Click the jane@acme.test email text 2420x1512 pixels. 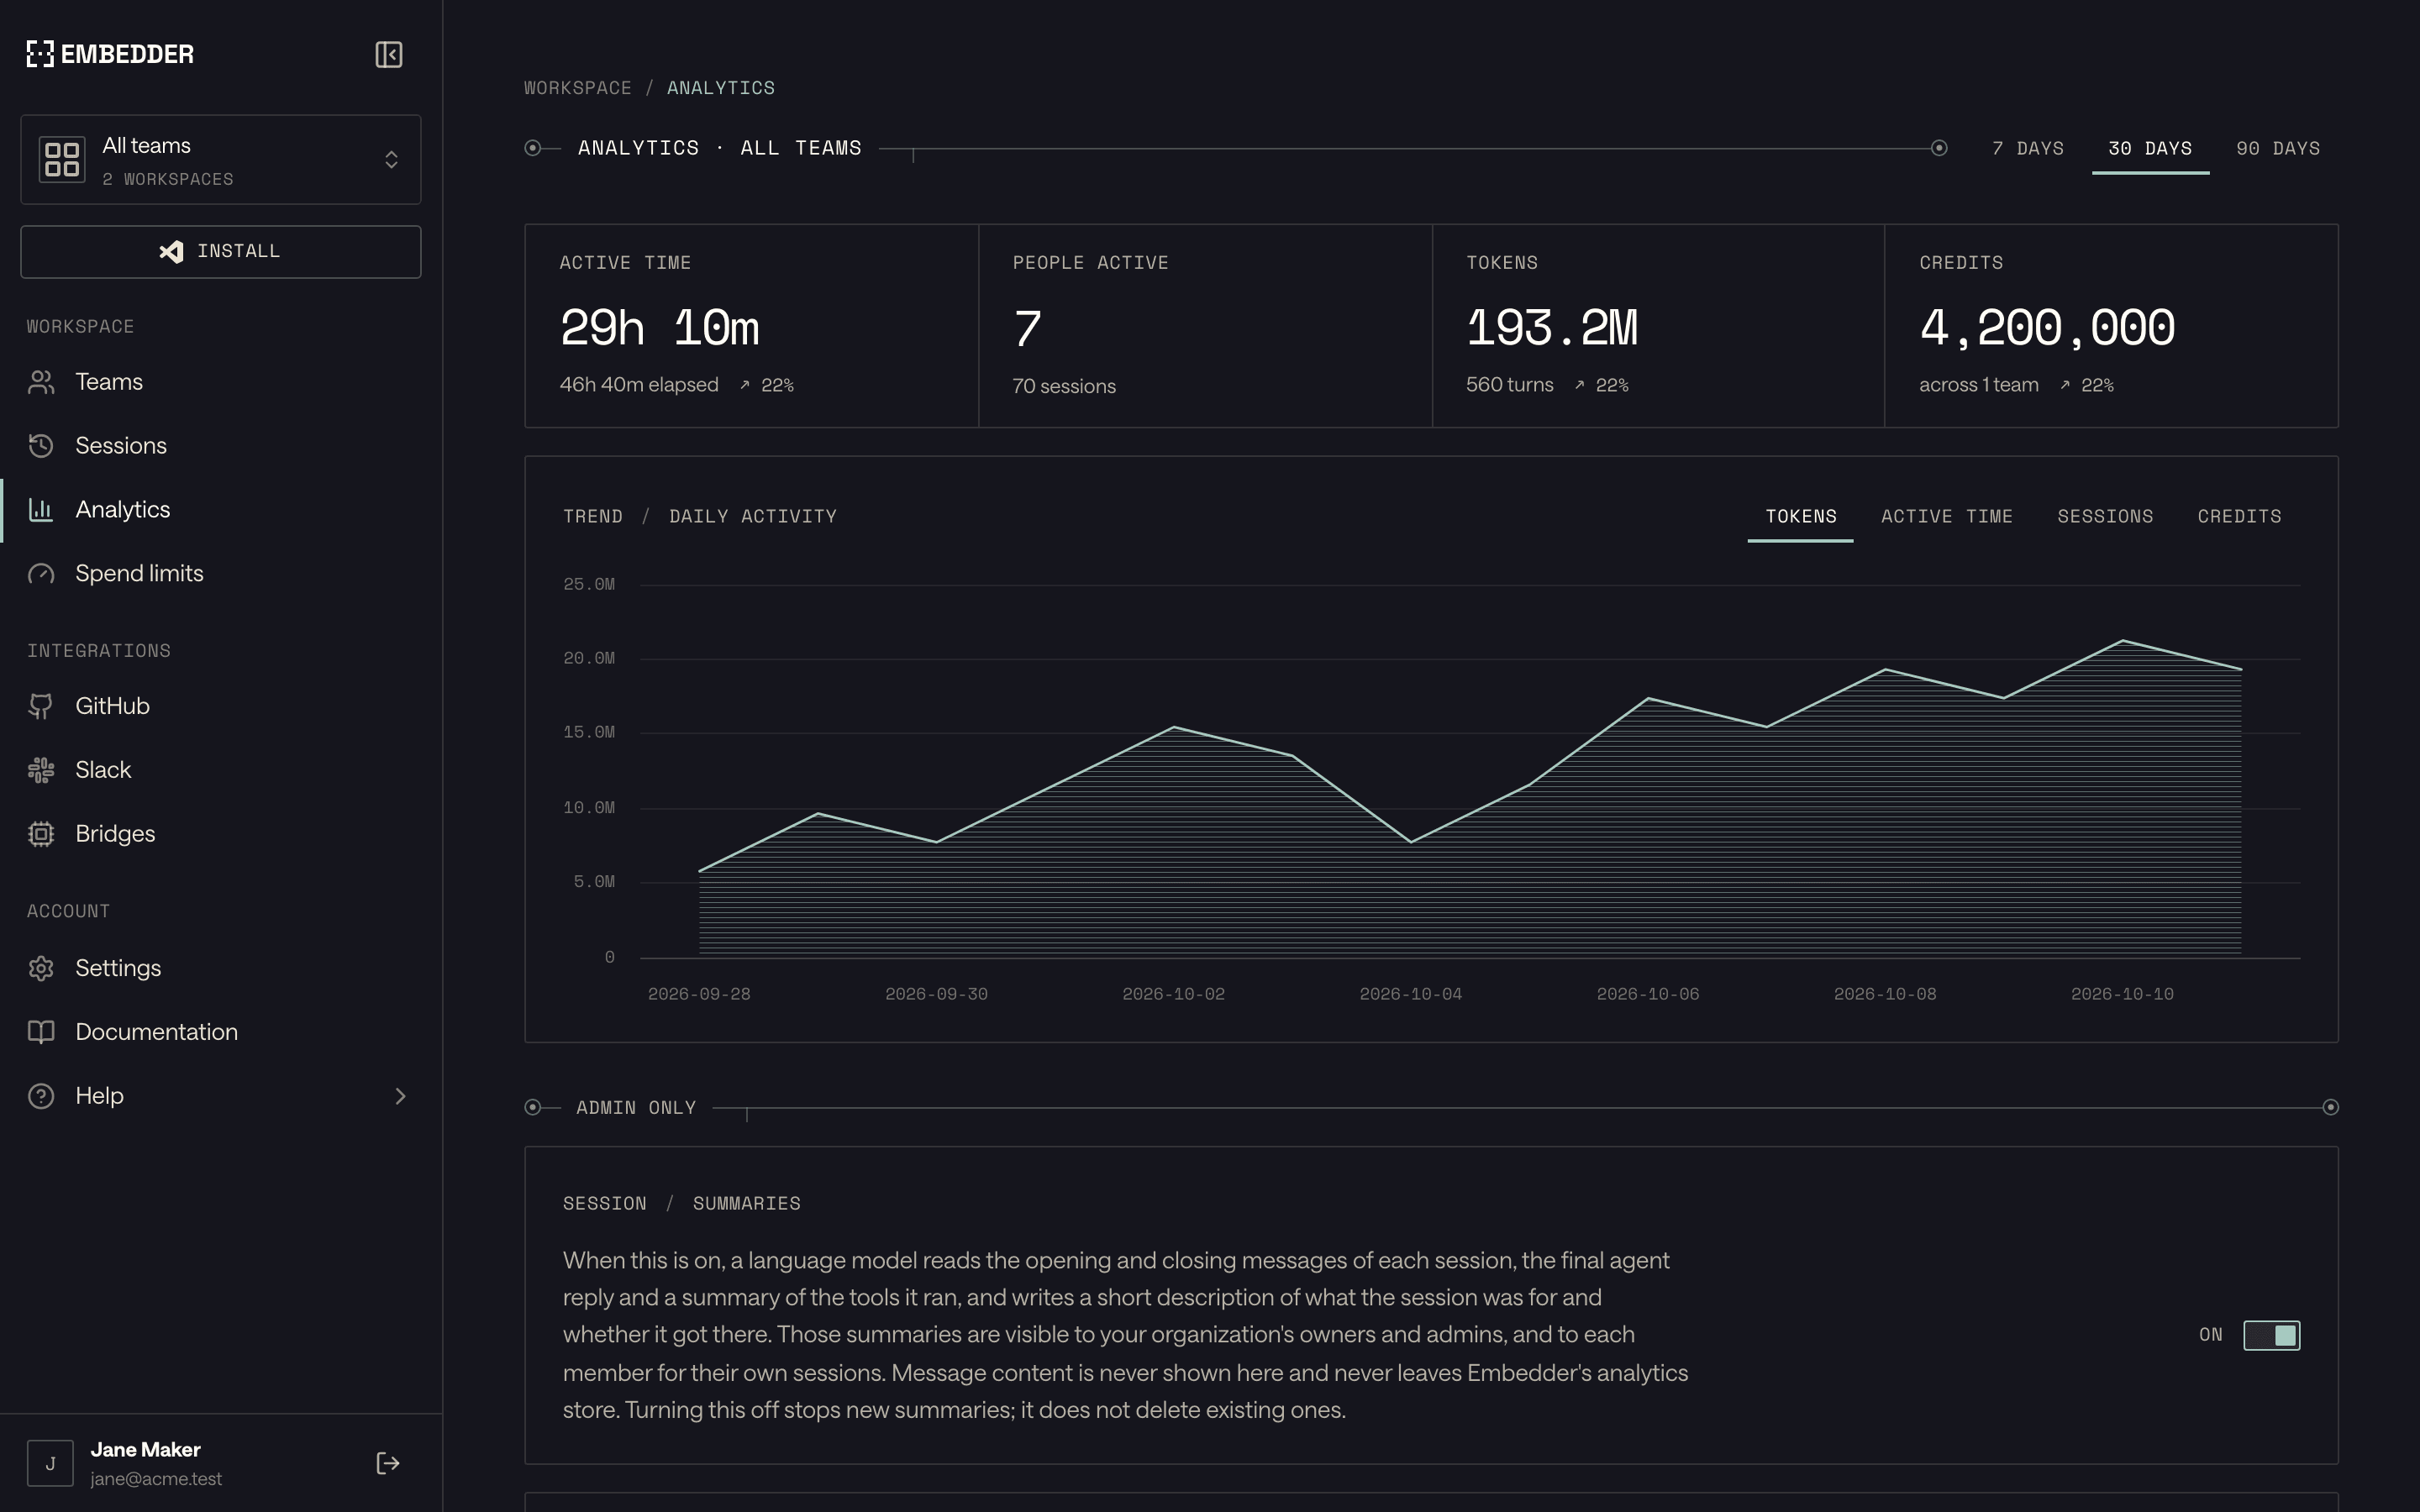click(156, 1479)
